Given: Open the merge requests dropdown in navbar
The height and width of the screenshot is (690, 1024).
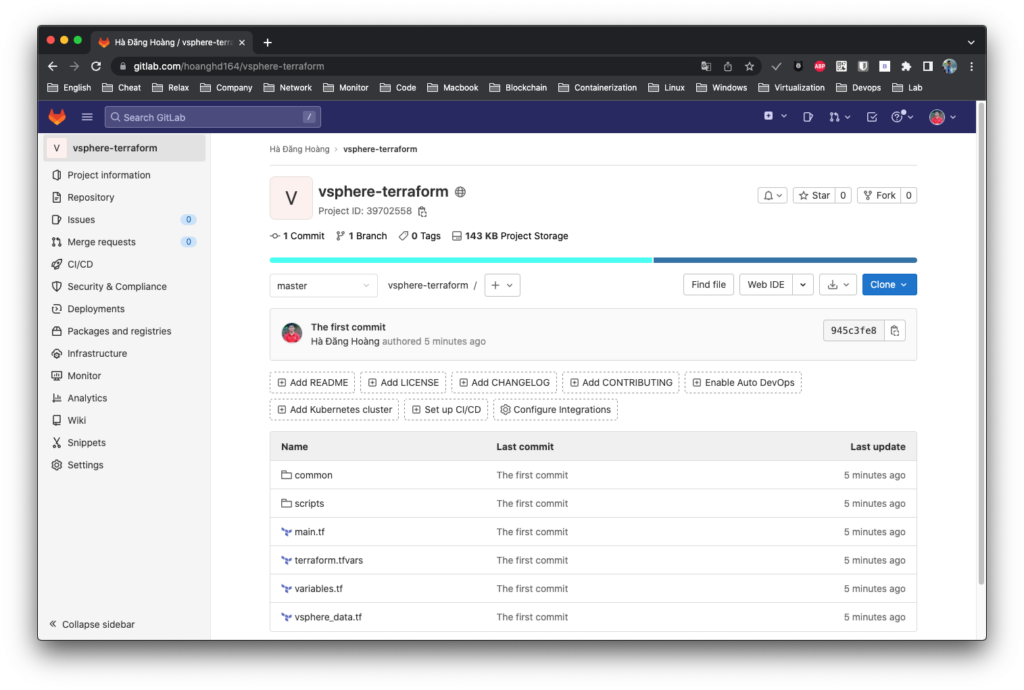Looking at the screenshot, I should (839, 117).
